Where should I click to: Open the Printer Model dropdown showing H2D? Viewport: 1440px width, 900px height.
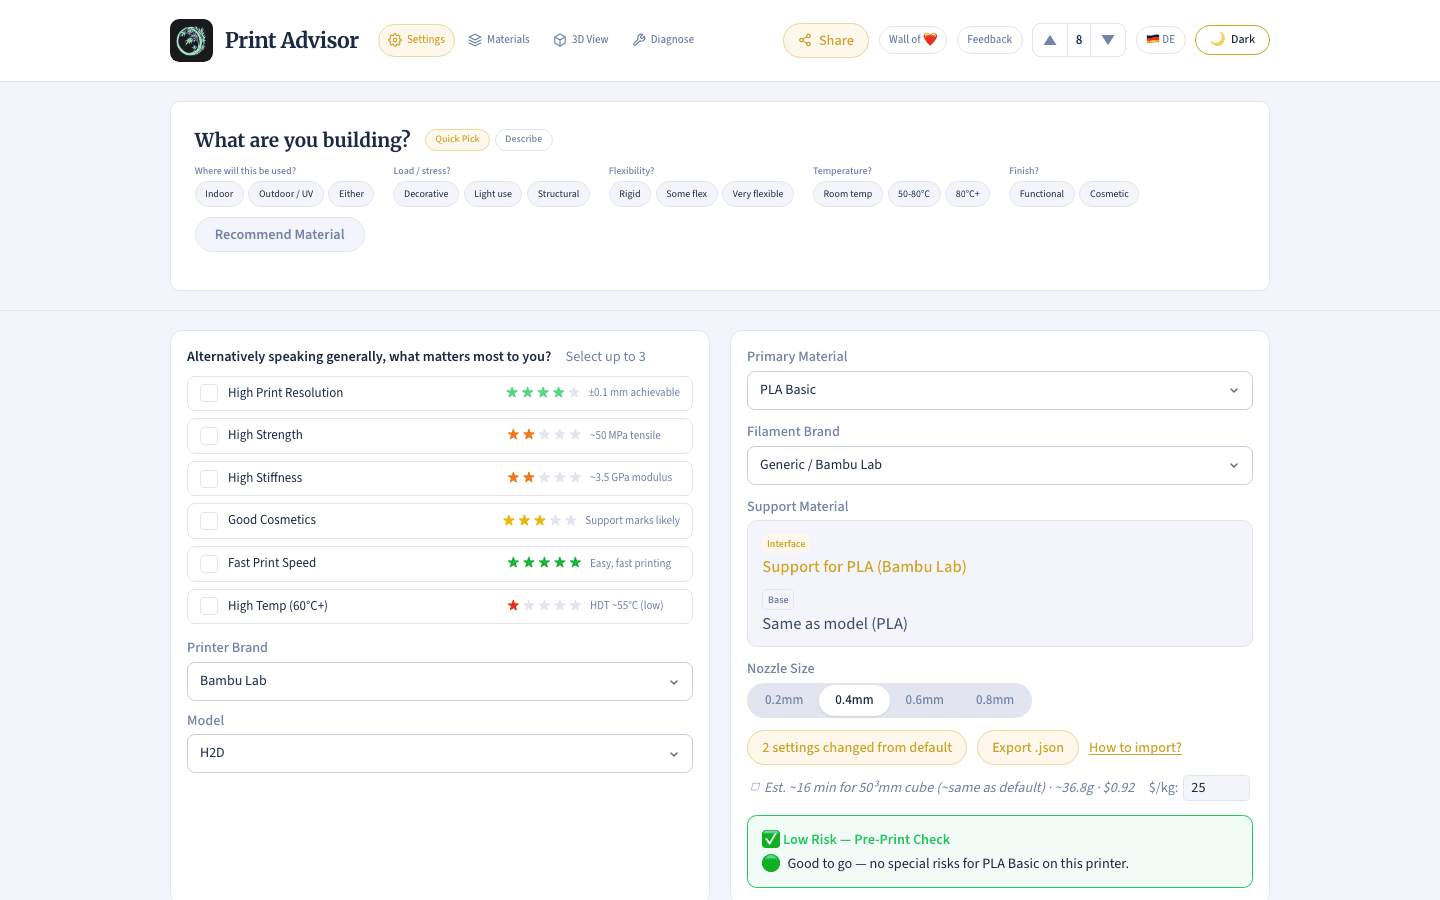pos(440,753)
